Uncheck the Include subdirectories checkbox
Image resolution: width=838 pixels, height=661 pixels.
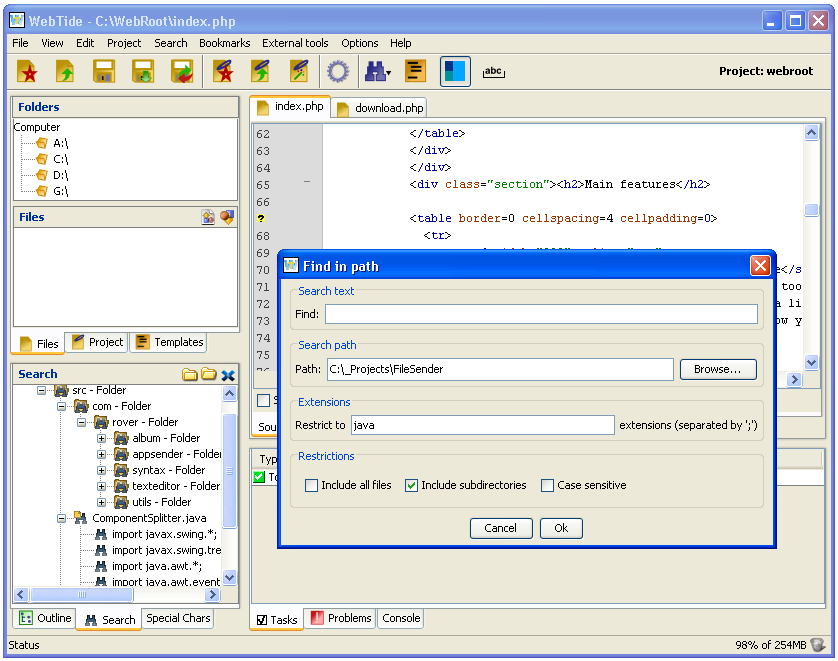click(x=411, y=485)
